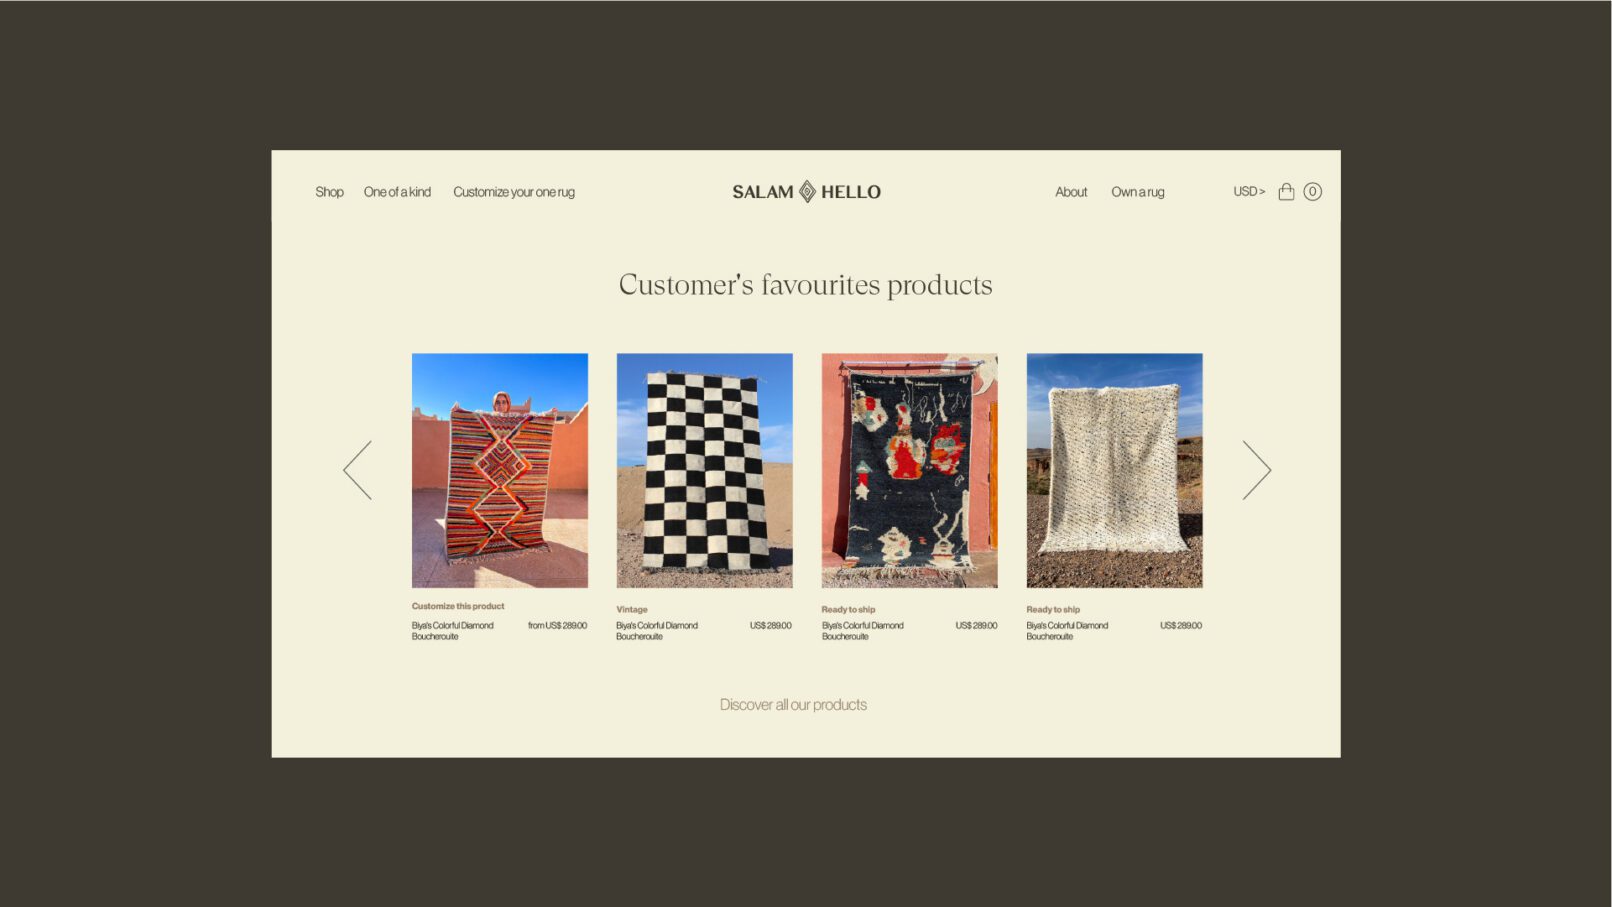Open the Own a rug page

click(x=1138, y=192)
